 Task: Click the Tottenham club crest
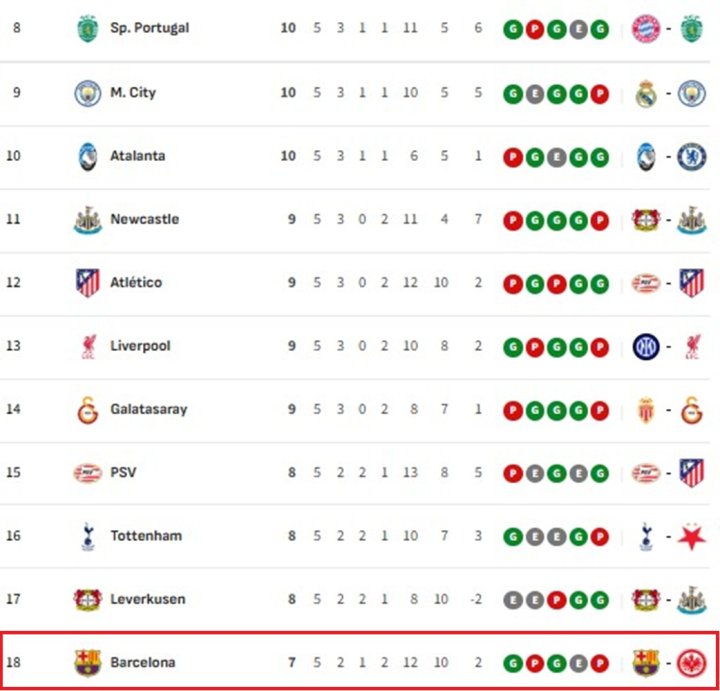(x=88, y=537)
